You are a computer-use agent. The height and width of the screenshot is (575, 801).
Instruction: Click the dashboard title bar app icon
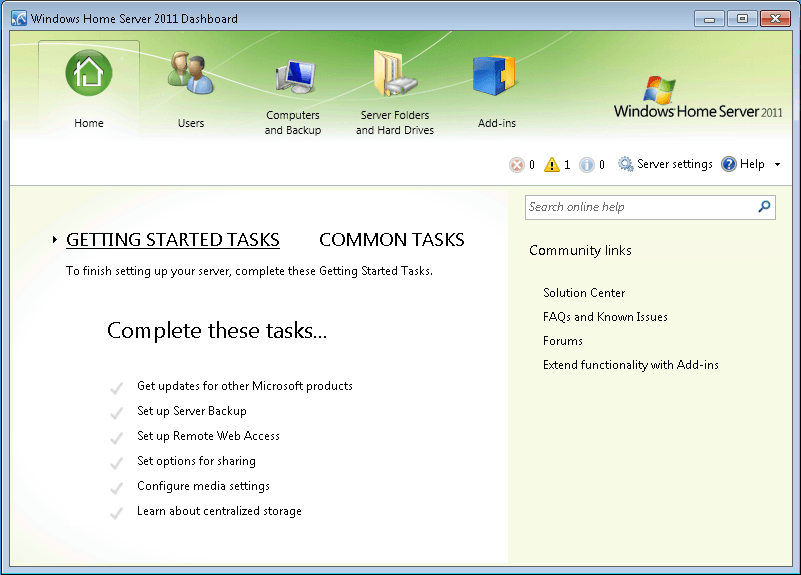19,18
